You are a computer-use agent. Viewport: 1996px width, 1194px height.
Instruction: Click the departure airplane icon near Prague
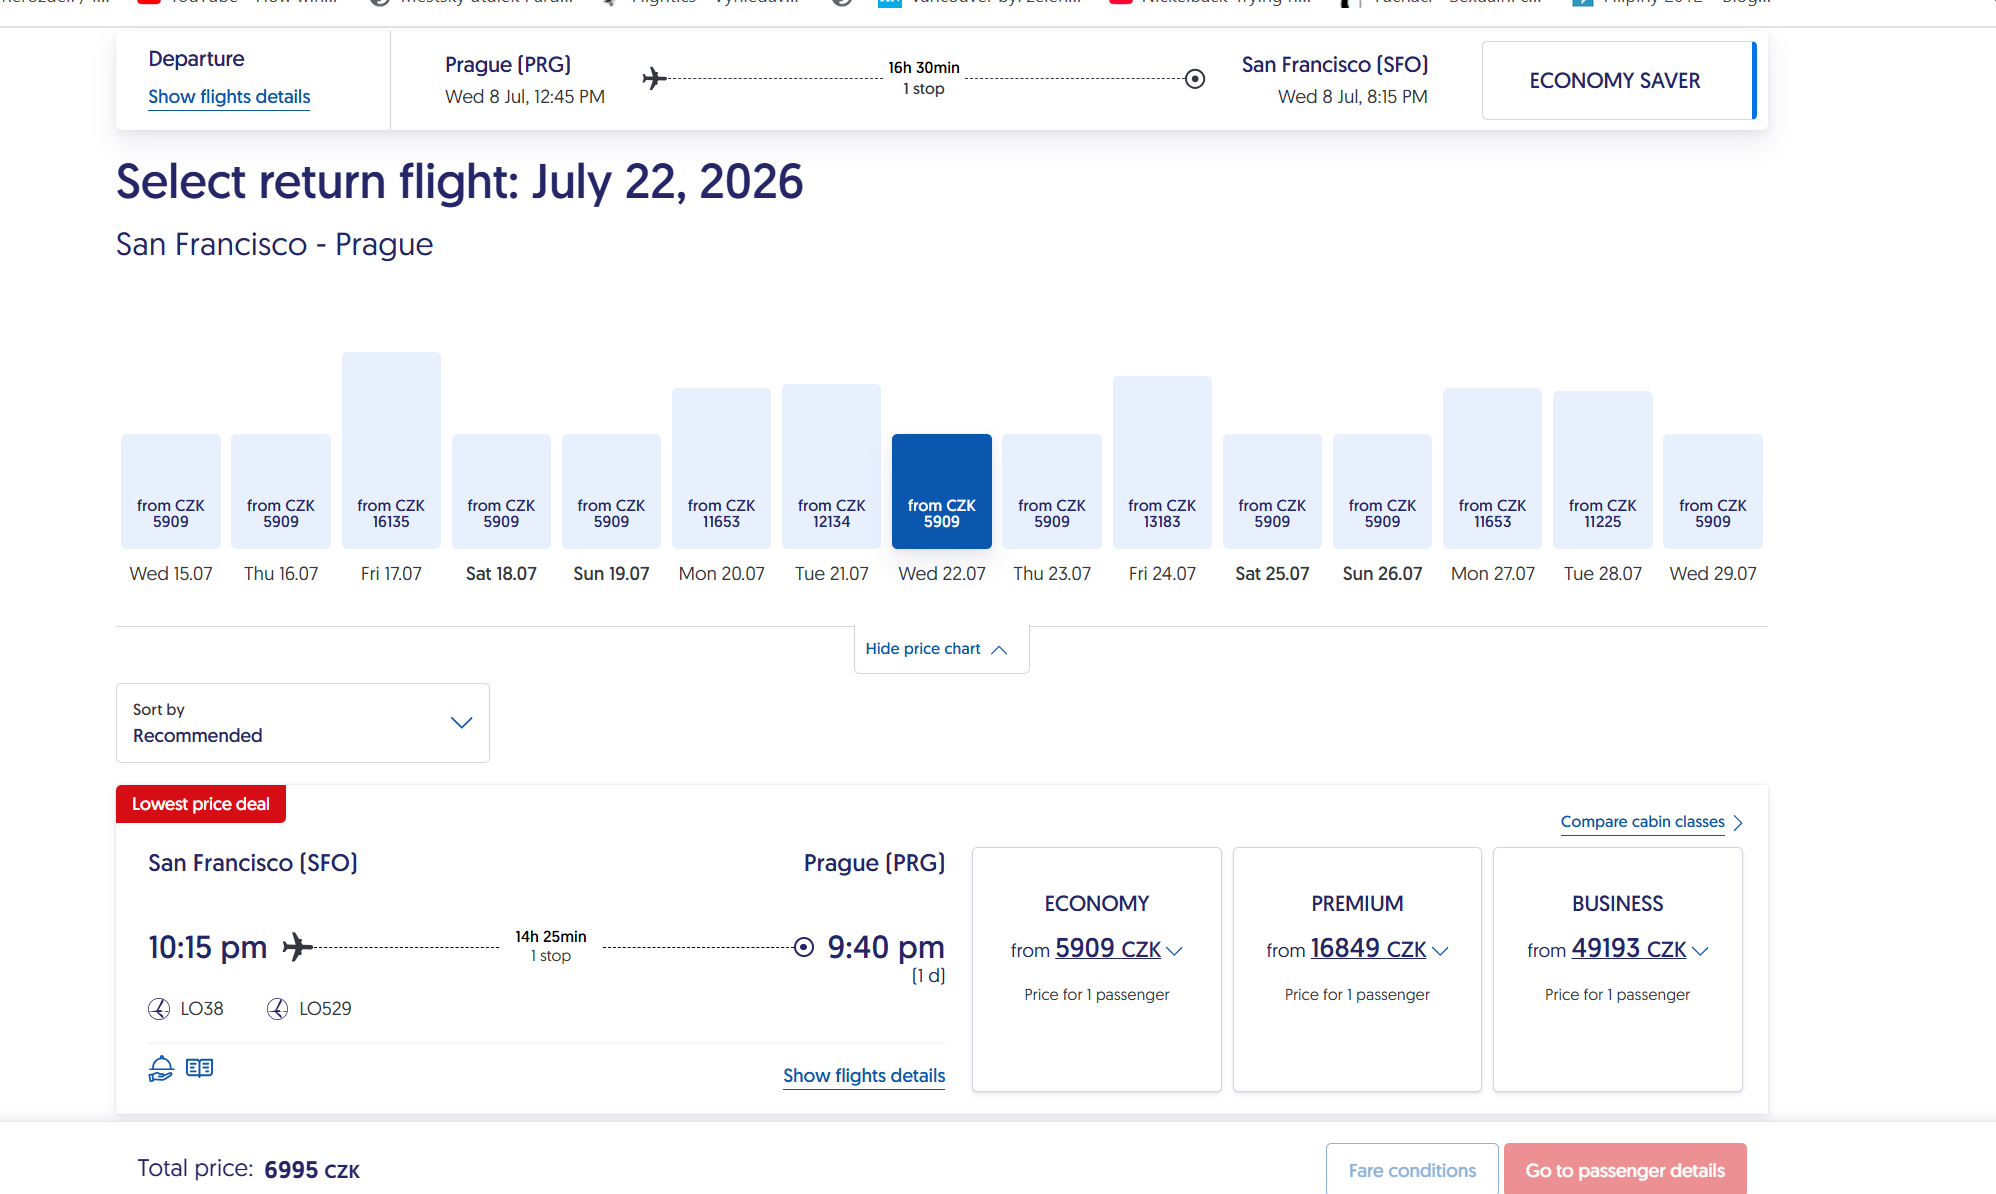tap(654, 78)
